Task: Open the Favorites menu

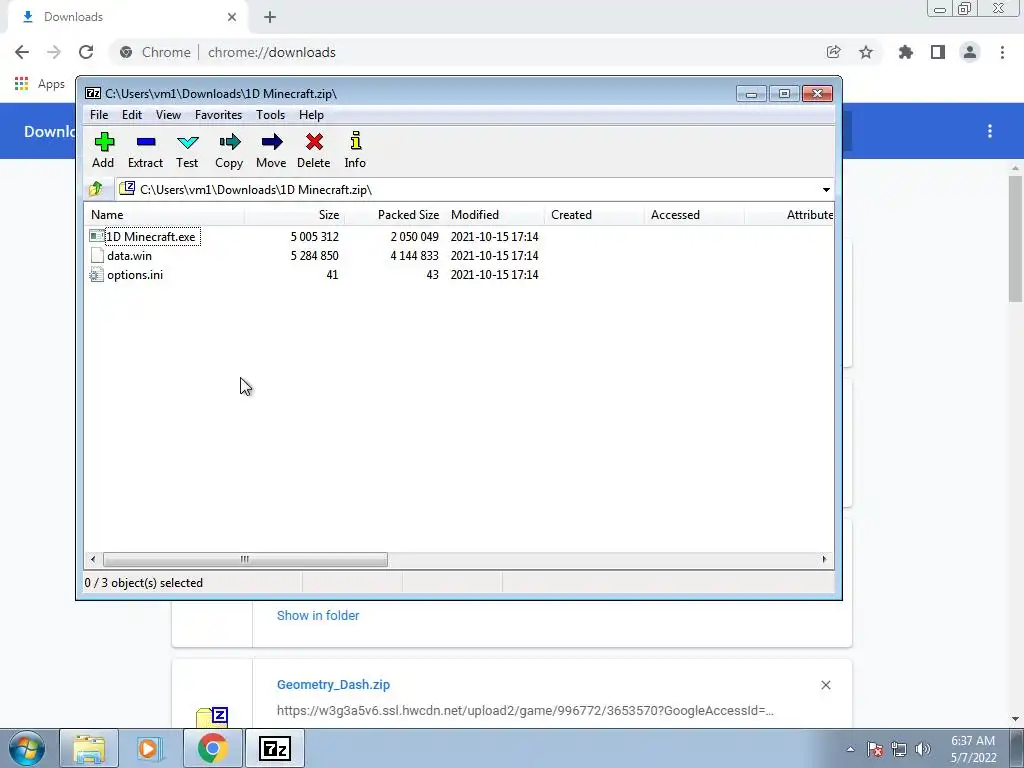Action: click(x=219, y=115)
